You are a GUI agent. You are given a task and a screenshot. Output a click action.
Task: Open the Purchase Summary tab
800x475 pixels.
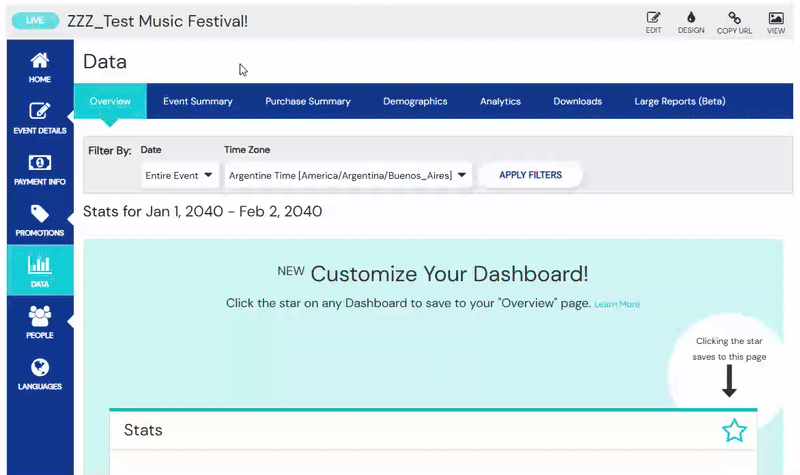pos(308,101)
